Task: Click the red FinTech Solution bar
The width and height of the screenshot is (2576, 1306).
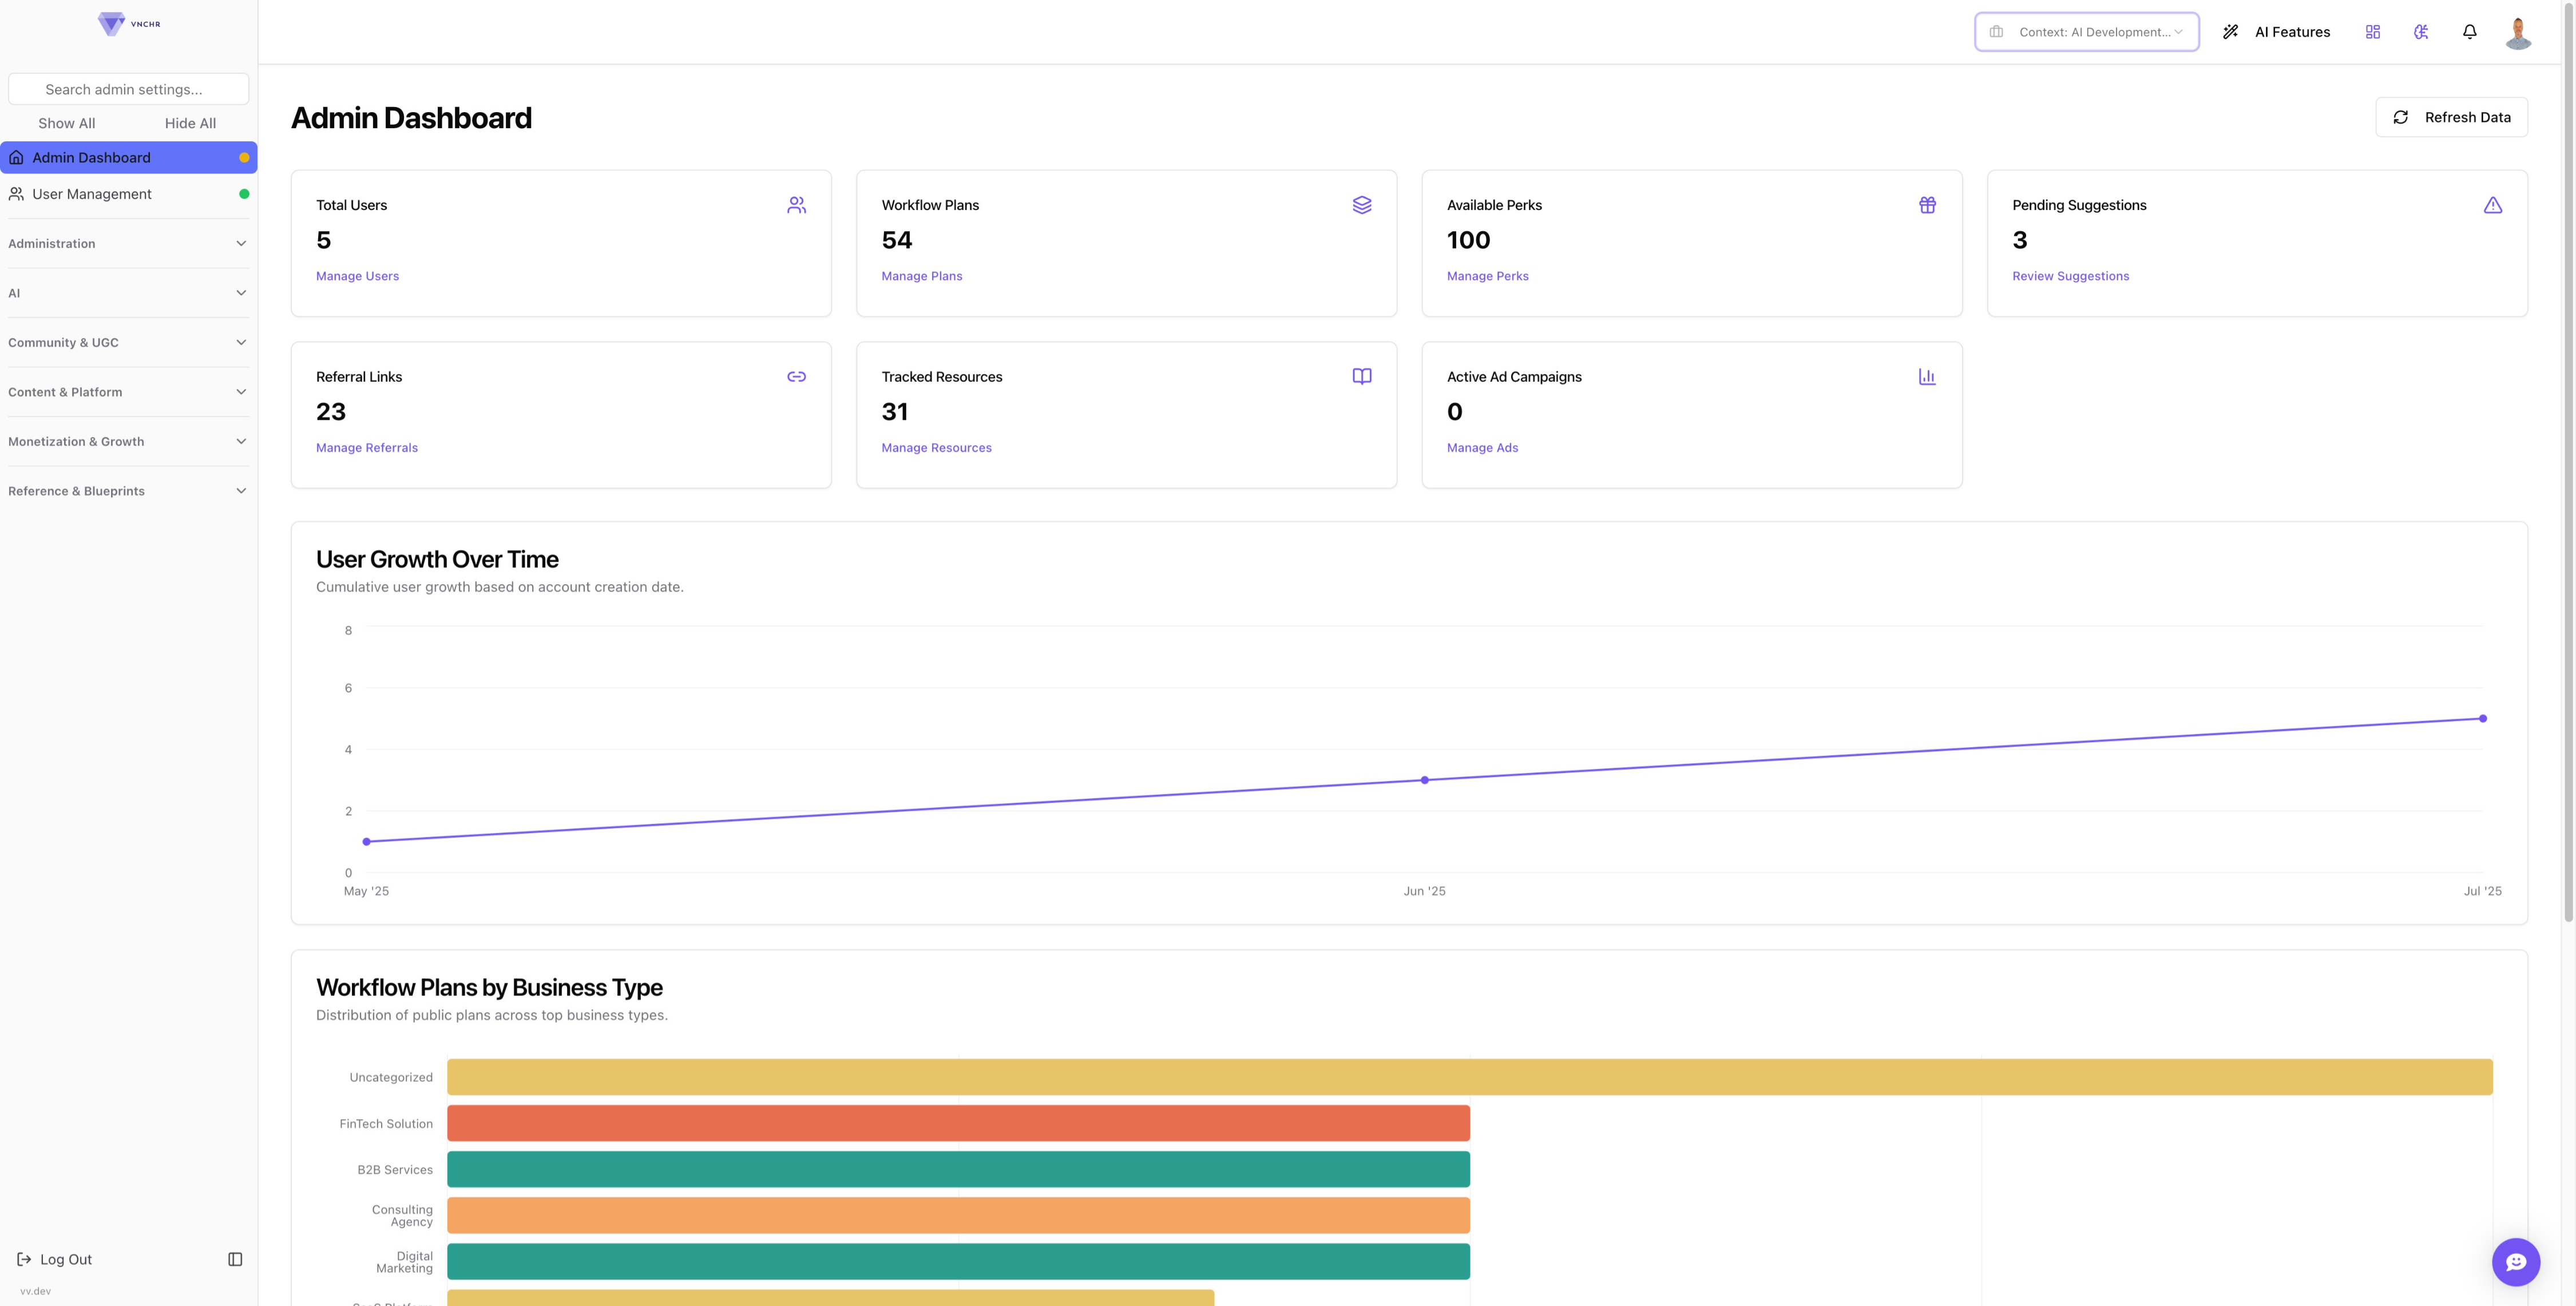Action: pyautogui.click(x=957, y=1123)
